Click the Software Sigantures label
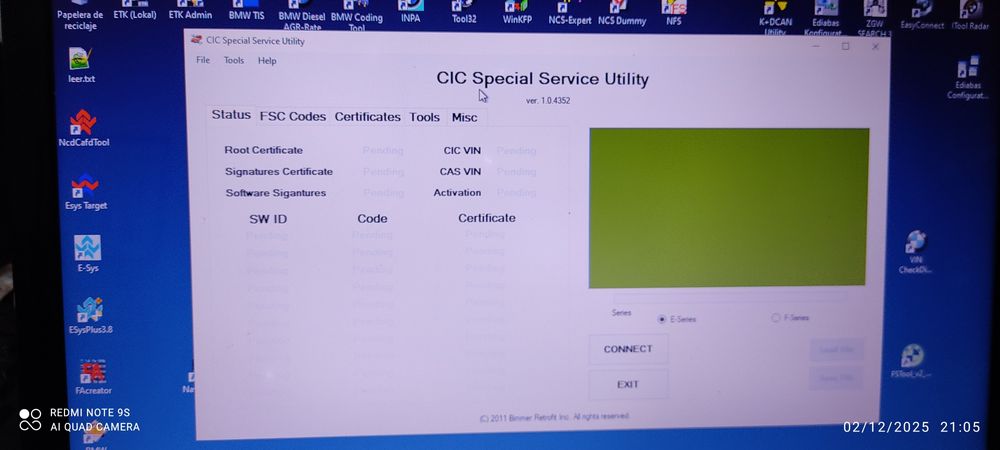 [276, 192]
